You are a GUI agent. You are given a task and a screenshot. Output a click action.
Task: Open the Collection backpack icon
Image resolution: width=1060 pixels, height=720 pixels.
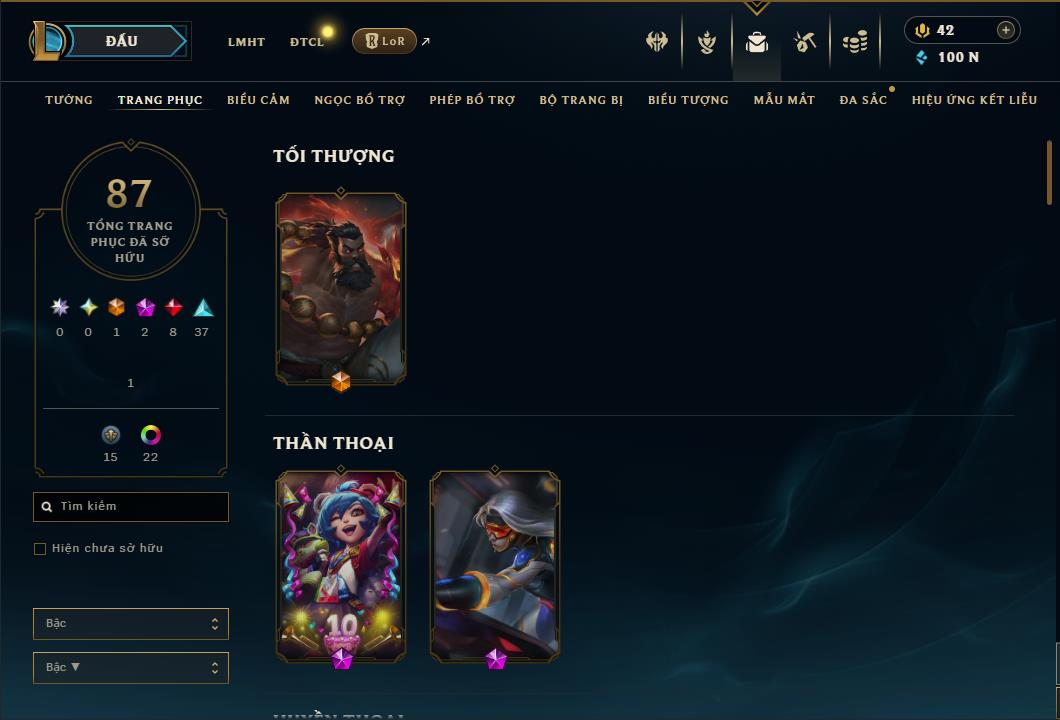pyautogui.click(x=756, y=42)
